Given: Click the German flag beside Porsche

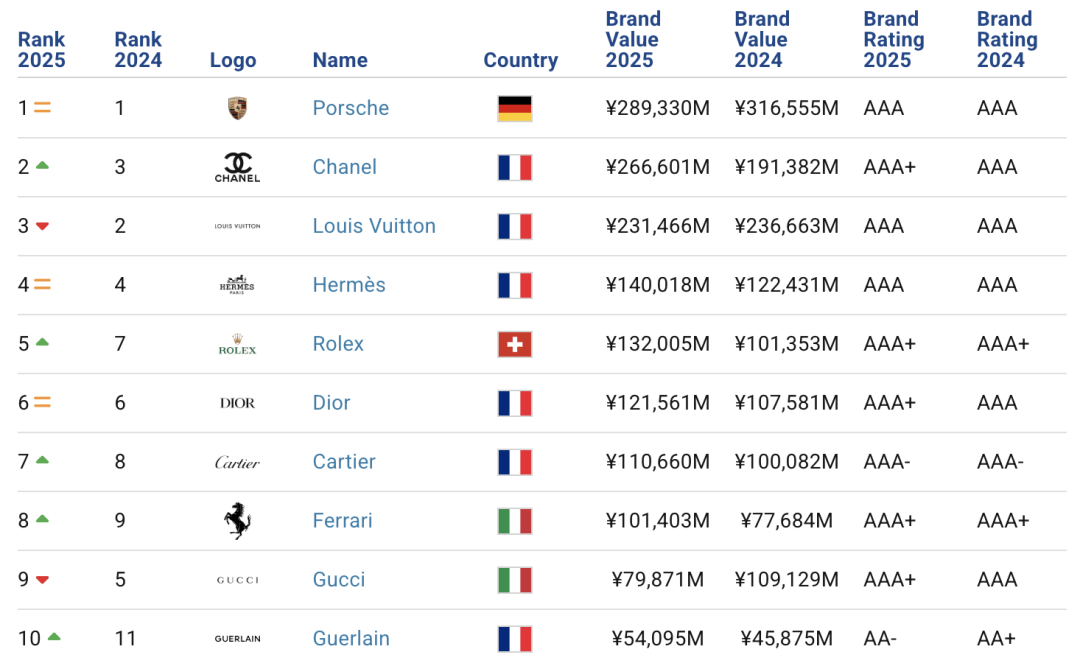Looking at the screenshot, I should pyautogui.click(x=515, y=108).
